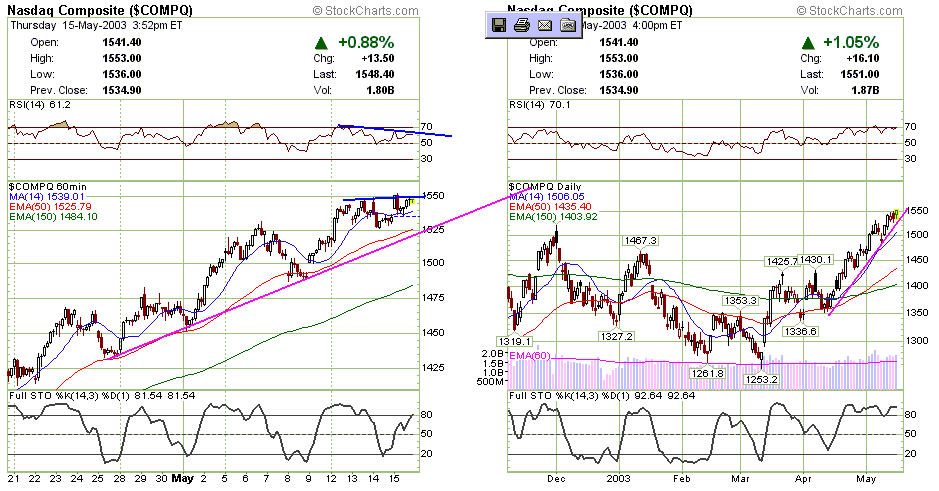Viewport: 939px width, 491px height.
Task: Click the 1353.3 price label
Action: click(x=741, y=301)
